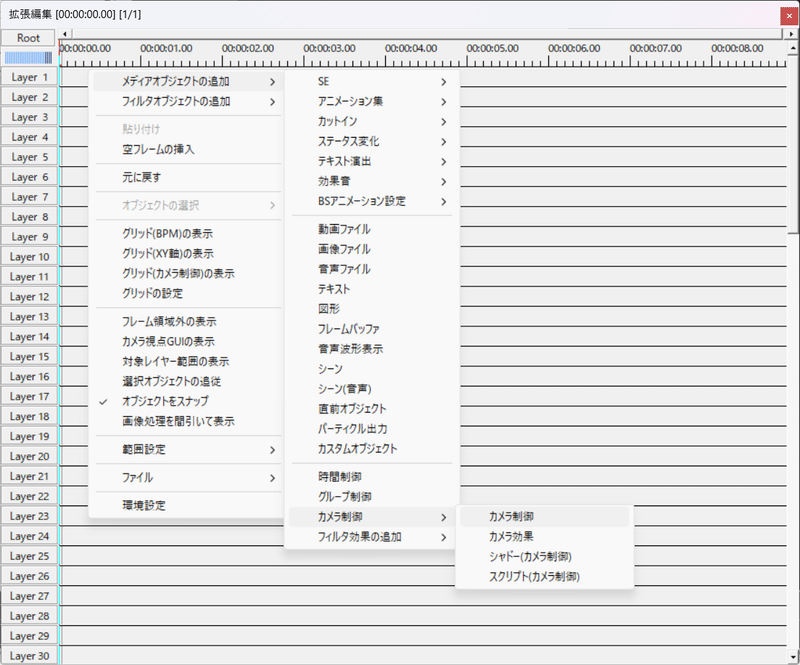
Task: Click the horizontal scrollbar left arrow
Action: click(x=65, y=34)
